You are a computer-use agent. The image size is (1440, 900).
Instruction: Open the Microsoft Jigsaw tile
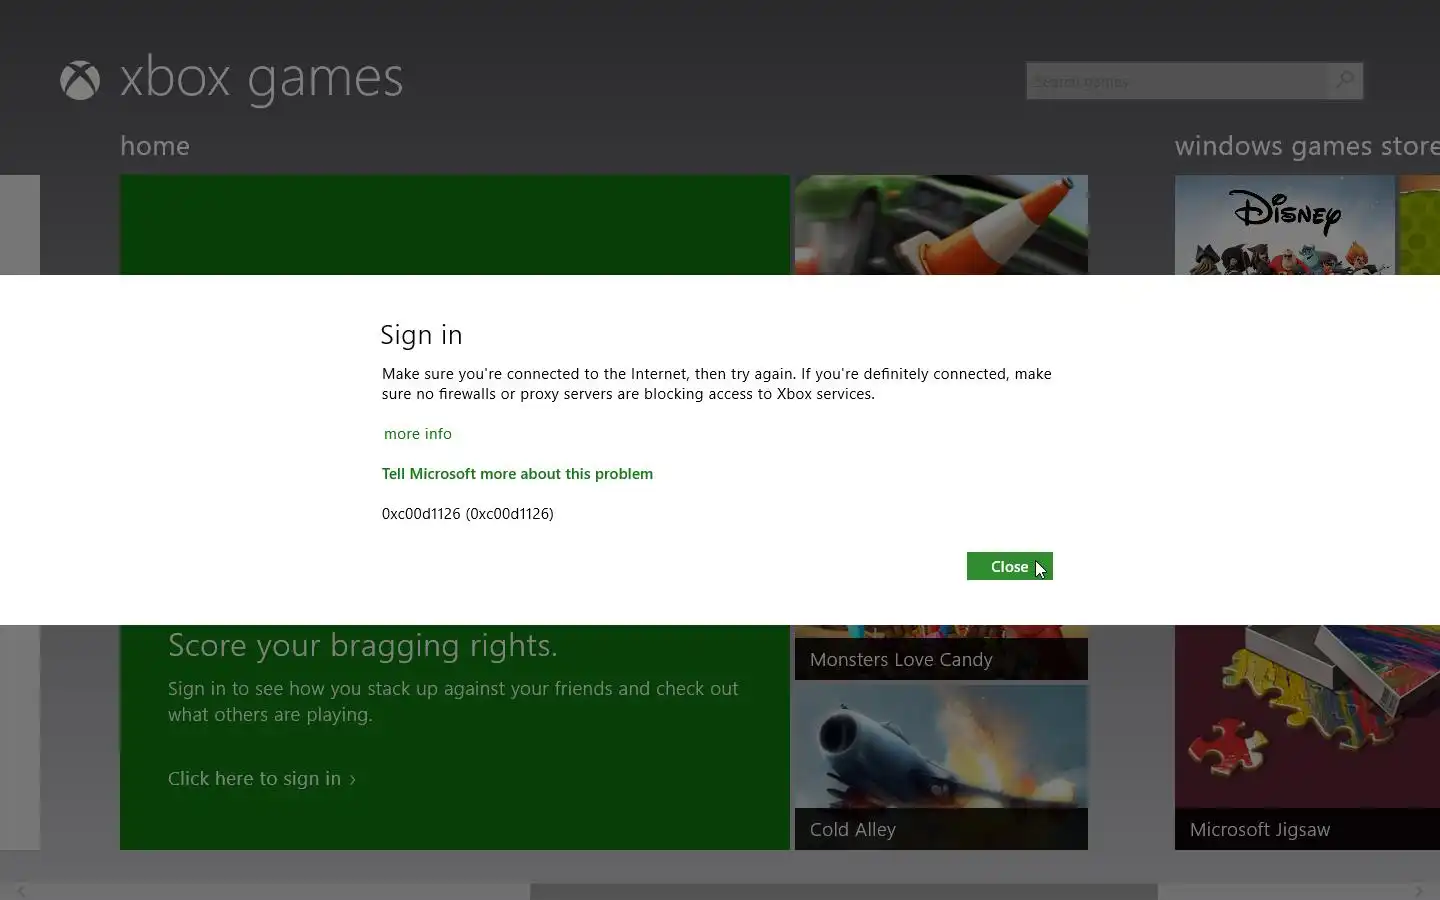point(1307,737)
